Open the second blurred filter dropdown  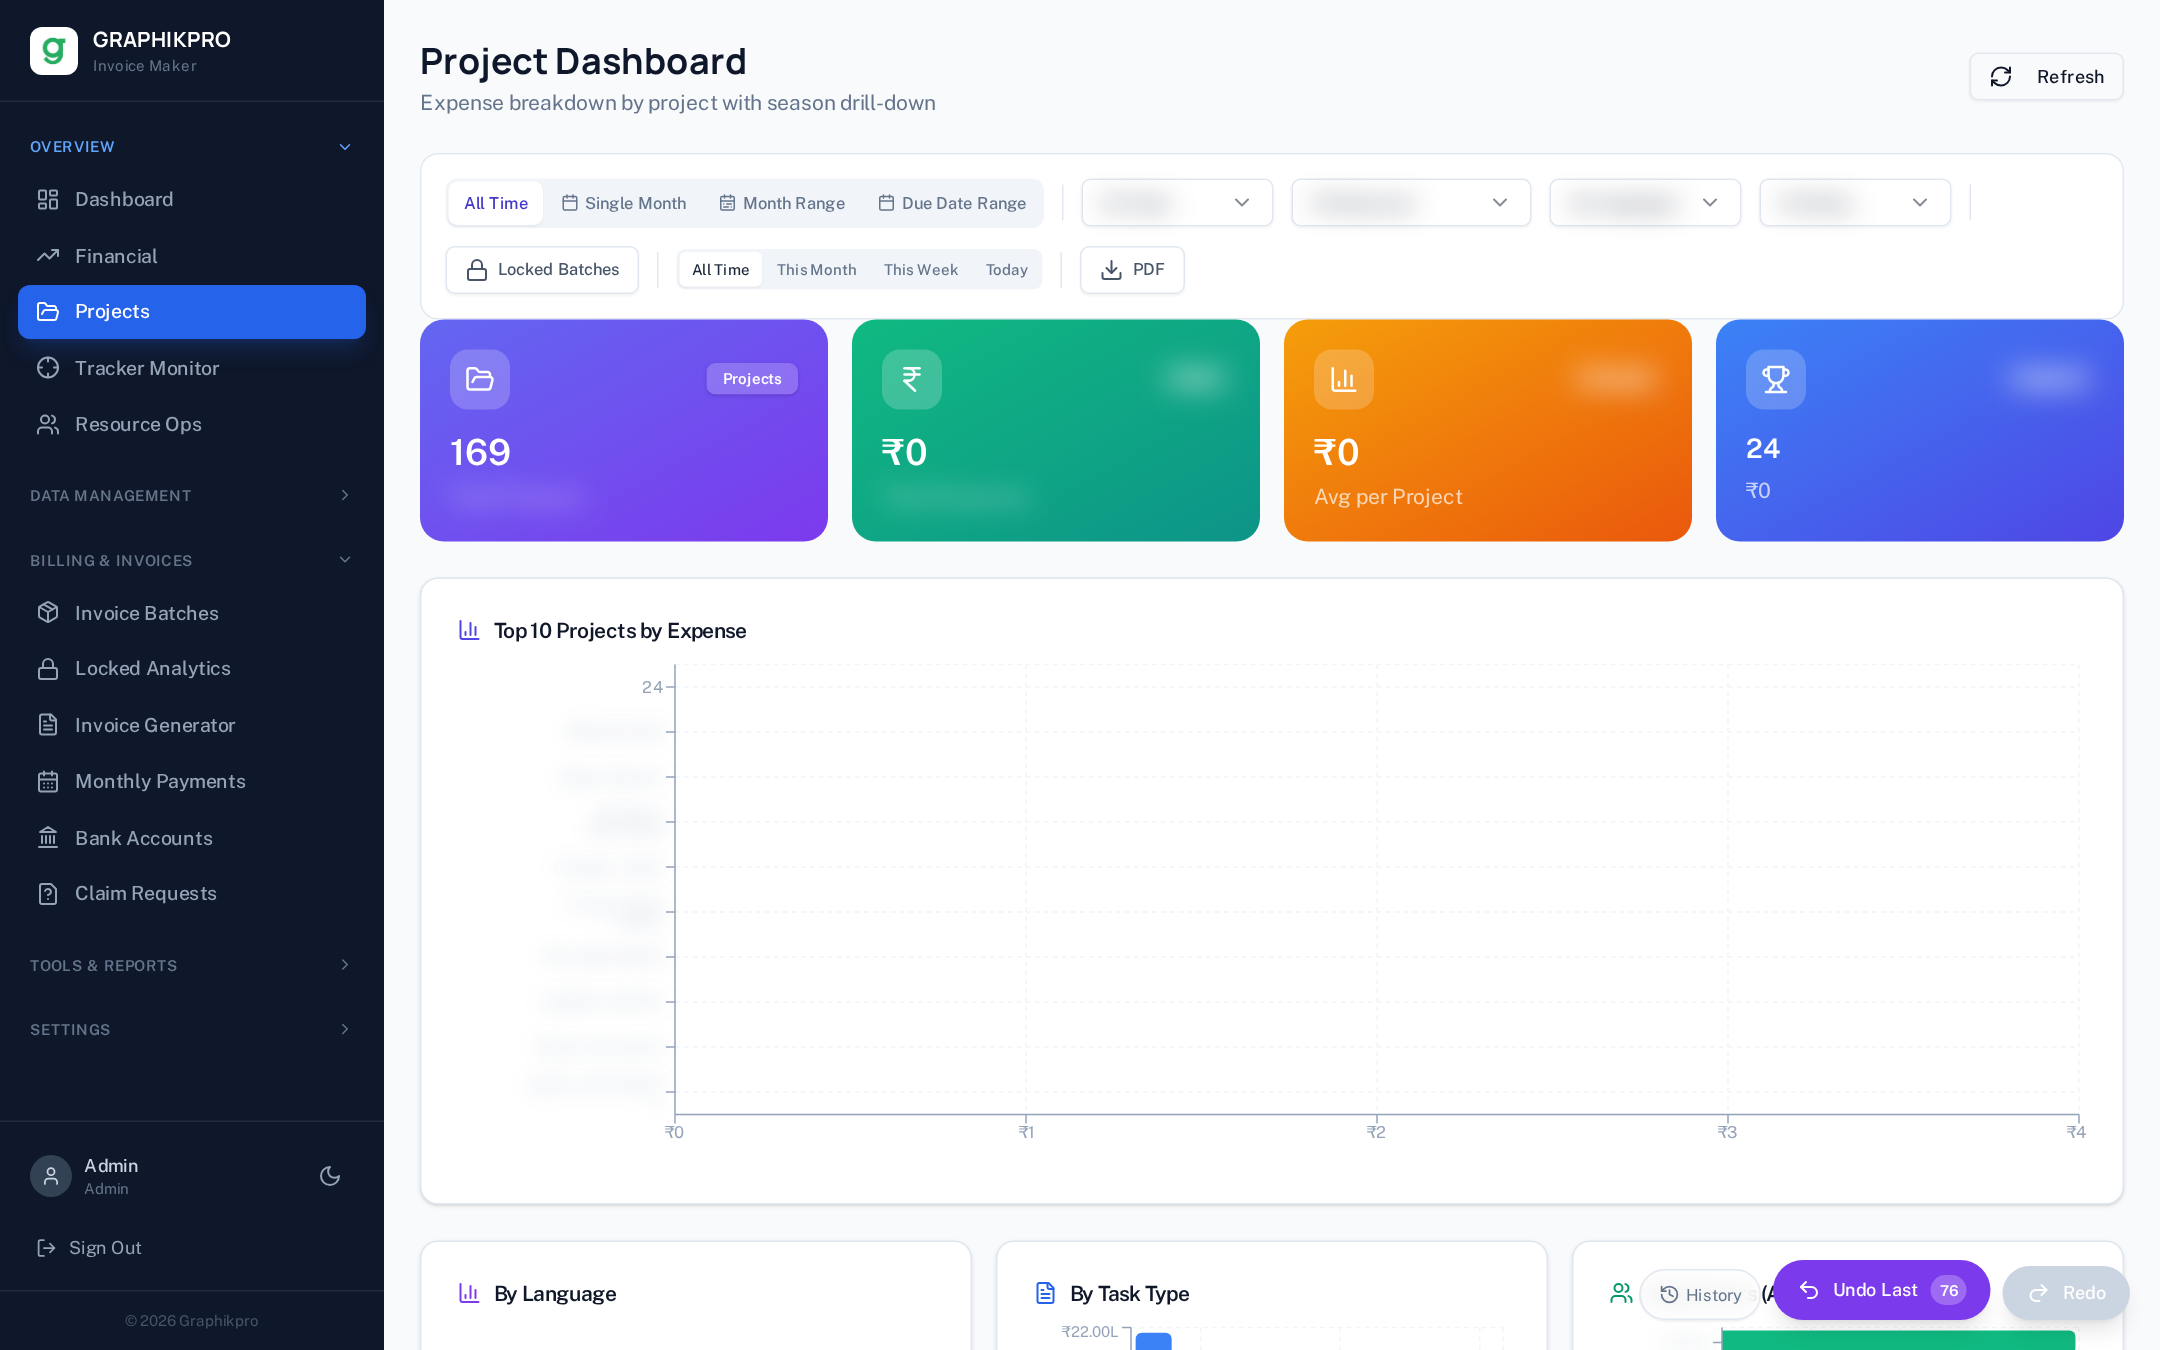click(x=1411, y=203)
